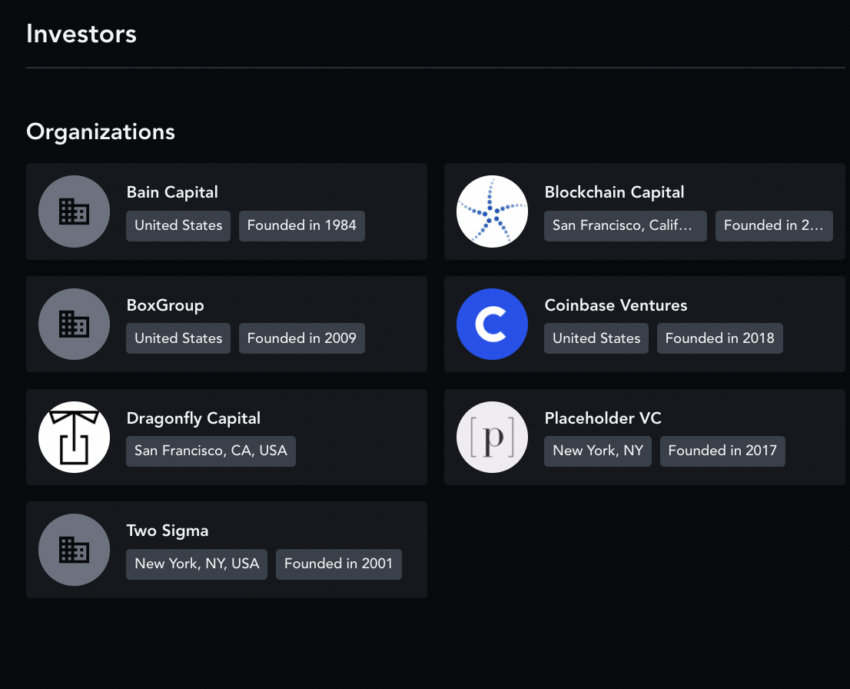Click Bain Capital's Founded in 1984 tag
This screenshot has height=689, width=850.
[x=302, y=226]
